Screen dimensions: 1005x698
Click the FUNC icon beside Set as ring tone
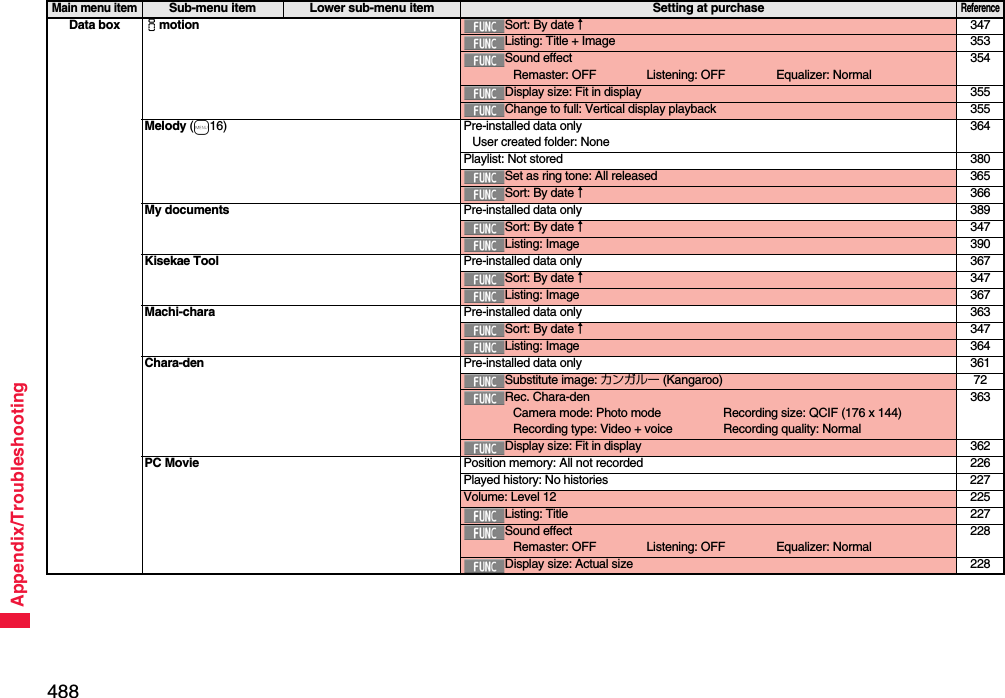click(x=484, y=176)
